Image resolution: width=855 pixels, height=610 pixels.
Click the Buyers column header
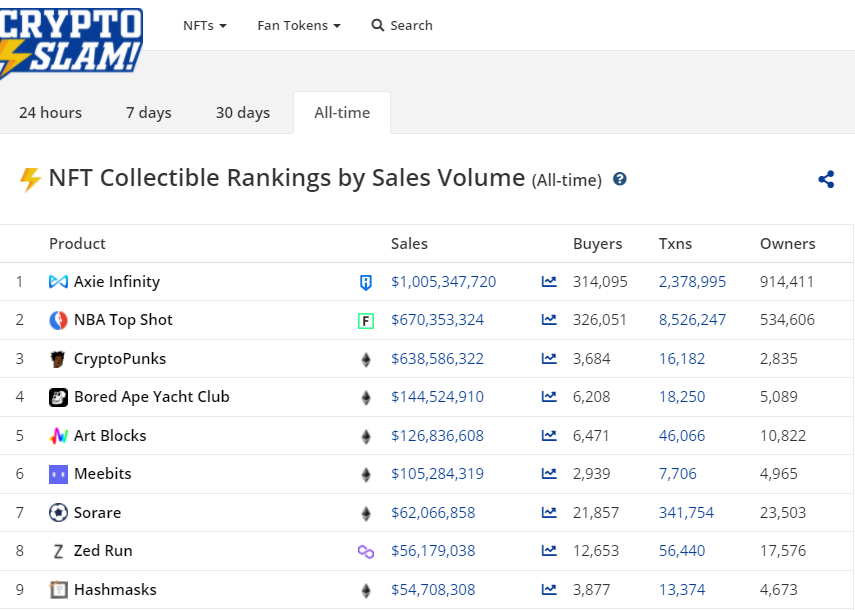[x=597, y=244]
